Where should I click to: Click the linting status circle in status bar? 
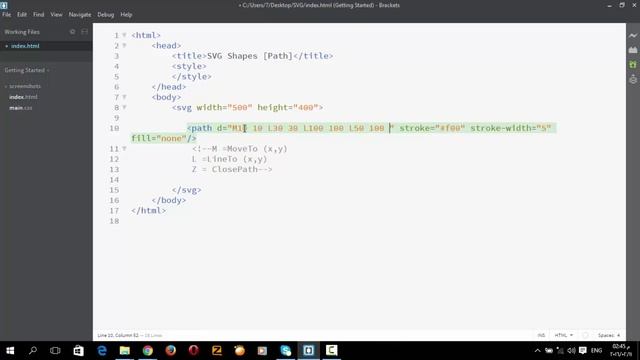point(585,335)
